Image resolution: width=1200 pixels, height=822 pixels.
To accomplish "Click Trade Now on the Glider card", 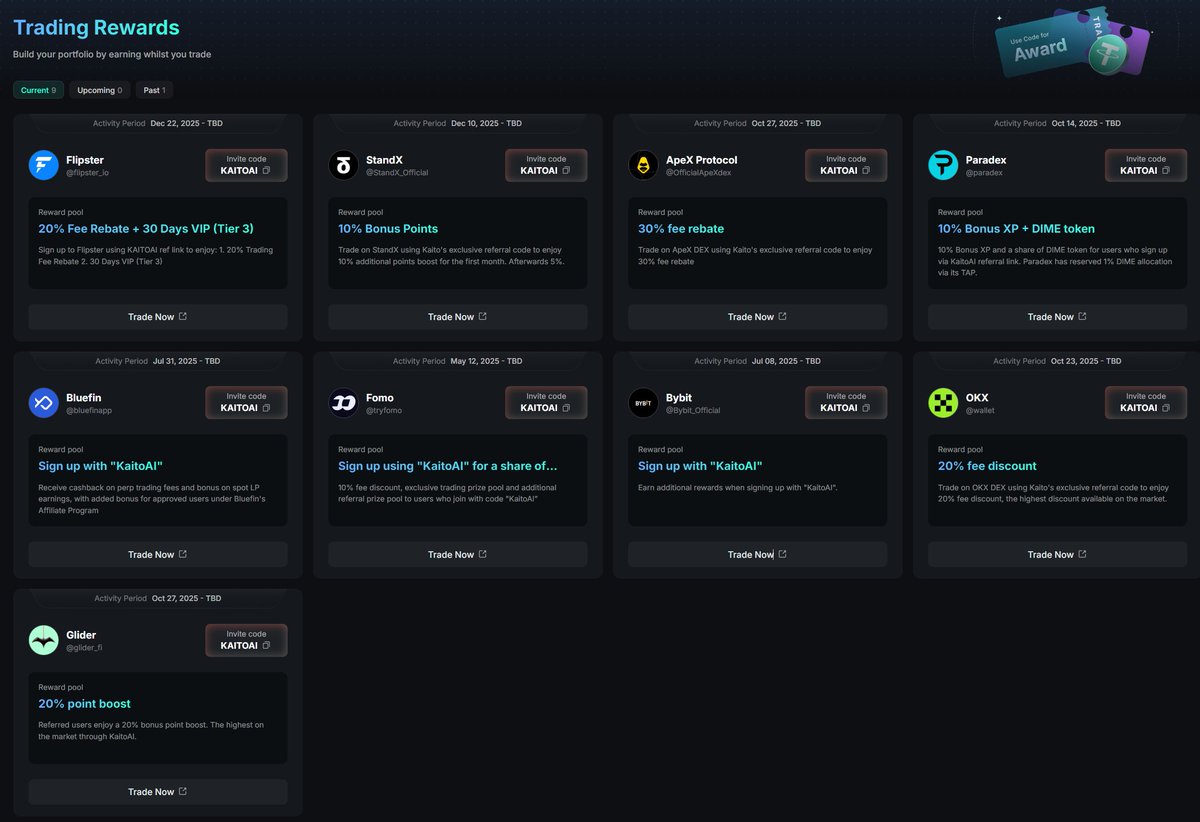I will pyautogui.click(x=158, y=792).
